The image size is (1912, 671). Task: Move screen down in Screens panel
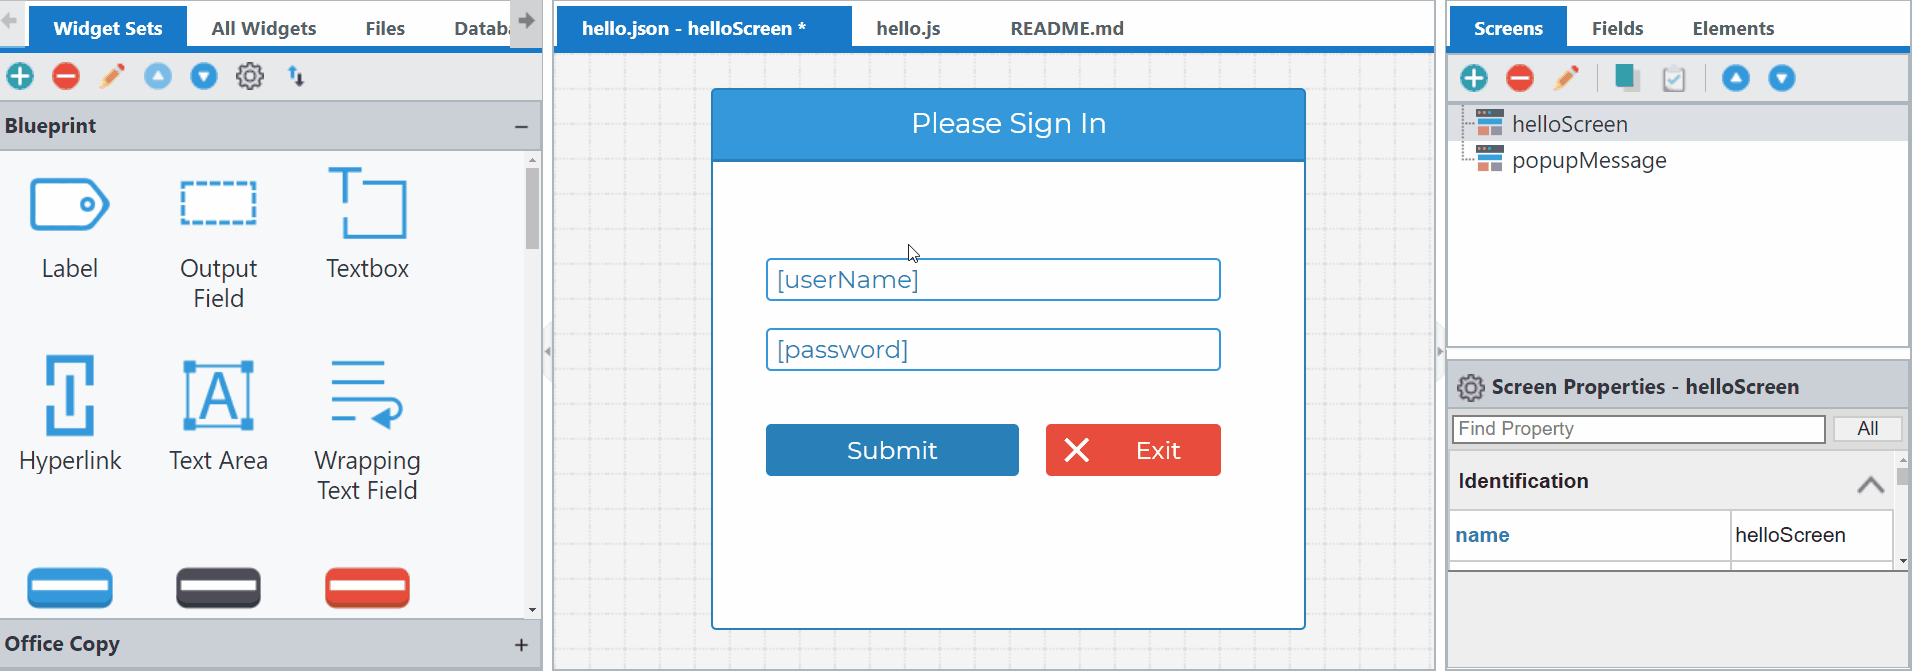(x=1782, y=78)
